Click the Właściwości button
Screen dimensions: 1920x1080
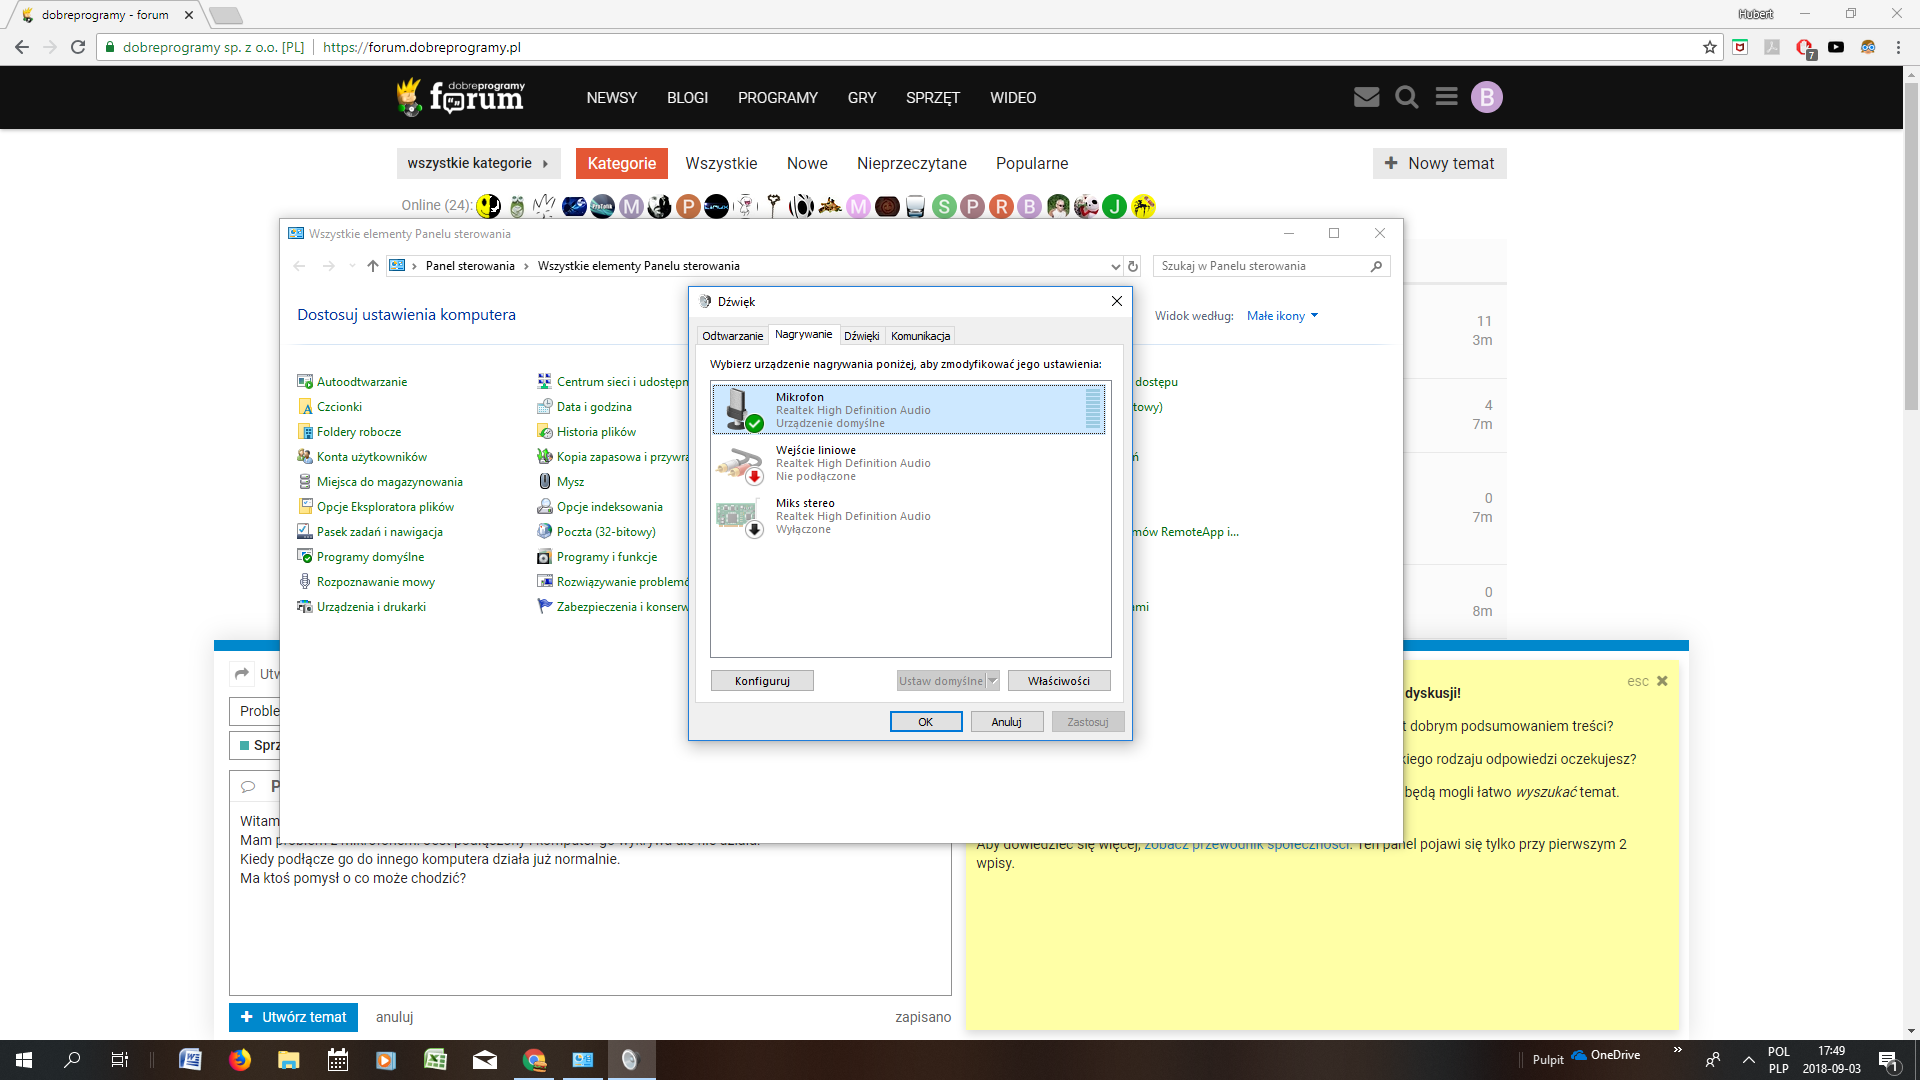tap(1058, 681)
